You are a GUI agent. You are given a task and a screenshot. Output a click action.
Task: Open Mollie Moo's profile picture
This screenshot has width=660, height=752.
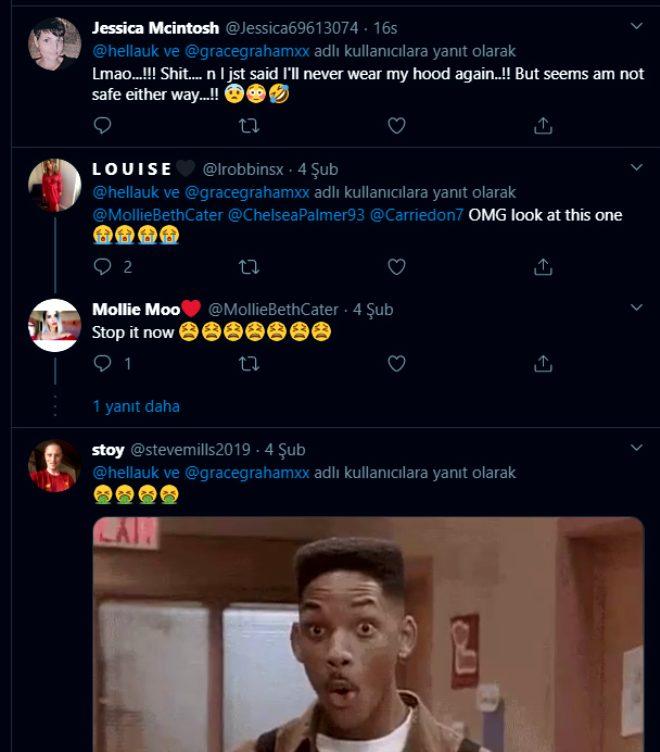pyautogui.click(x=55, y=326)
